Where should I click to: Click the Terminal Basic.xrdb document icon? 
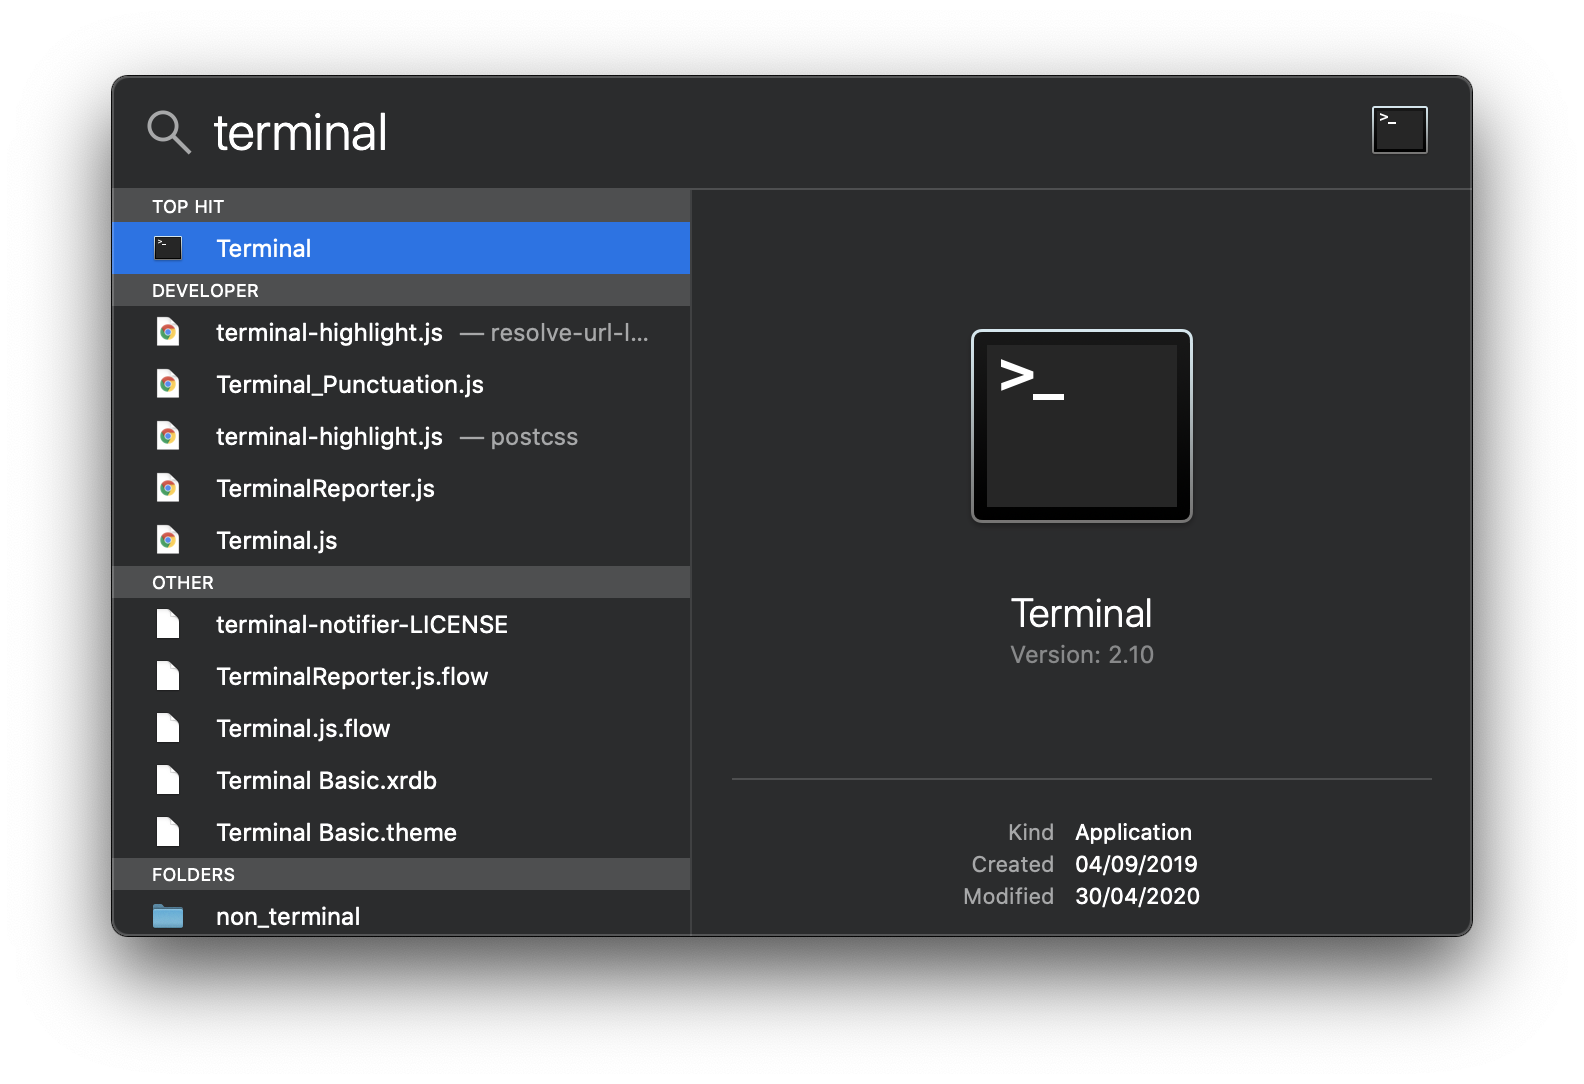tap(168, 780)
